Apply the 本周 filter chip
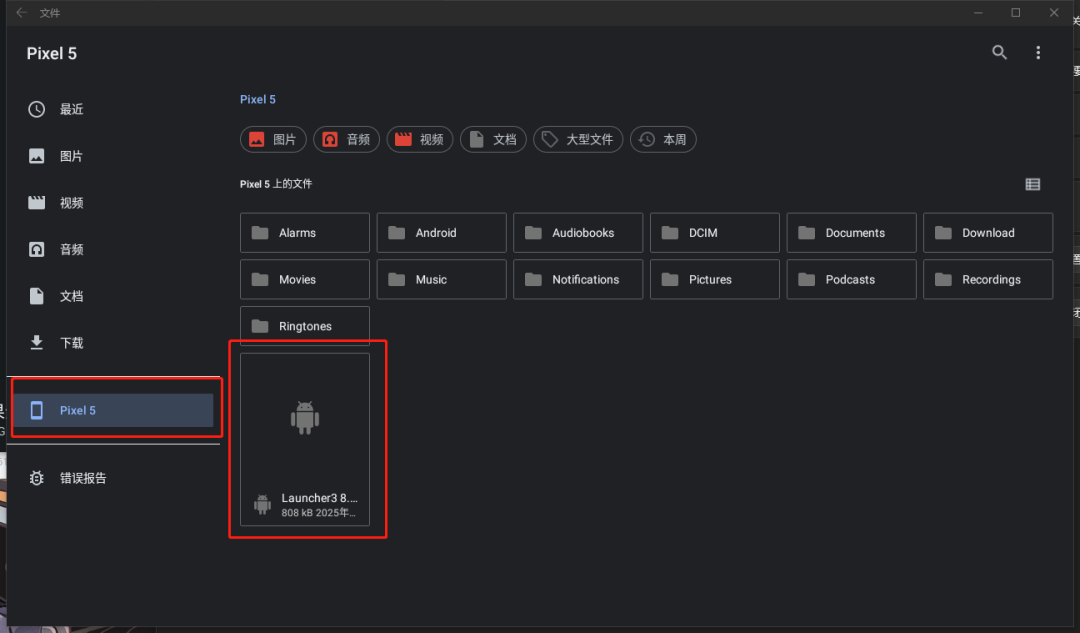 663,140
